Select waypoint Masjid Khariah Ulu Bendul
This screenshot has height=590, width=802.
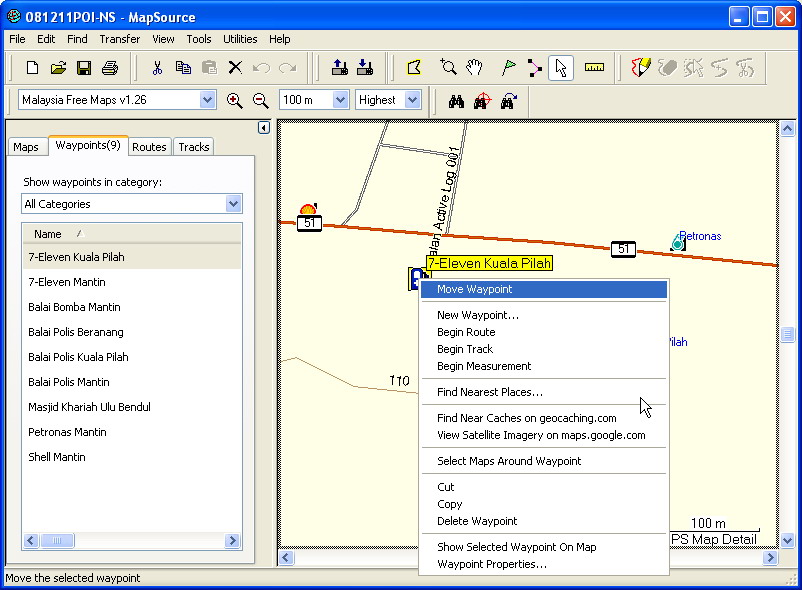(131, 407)
